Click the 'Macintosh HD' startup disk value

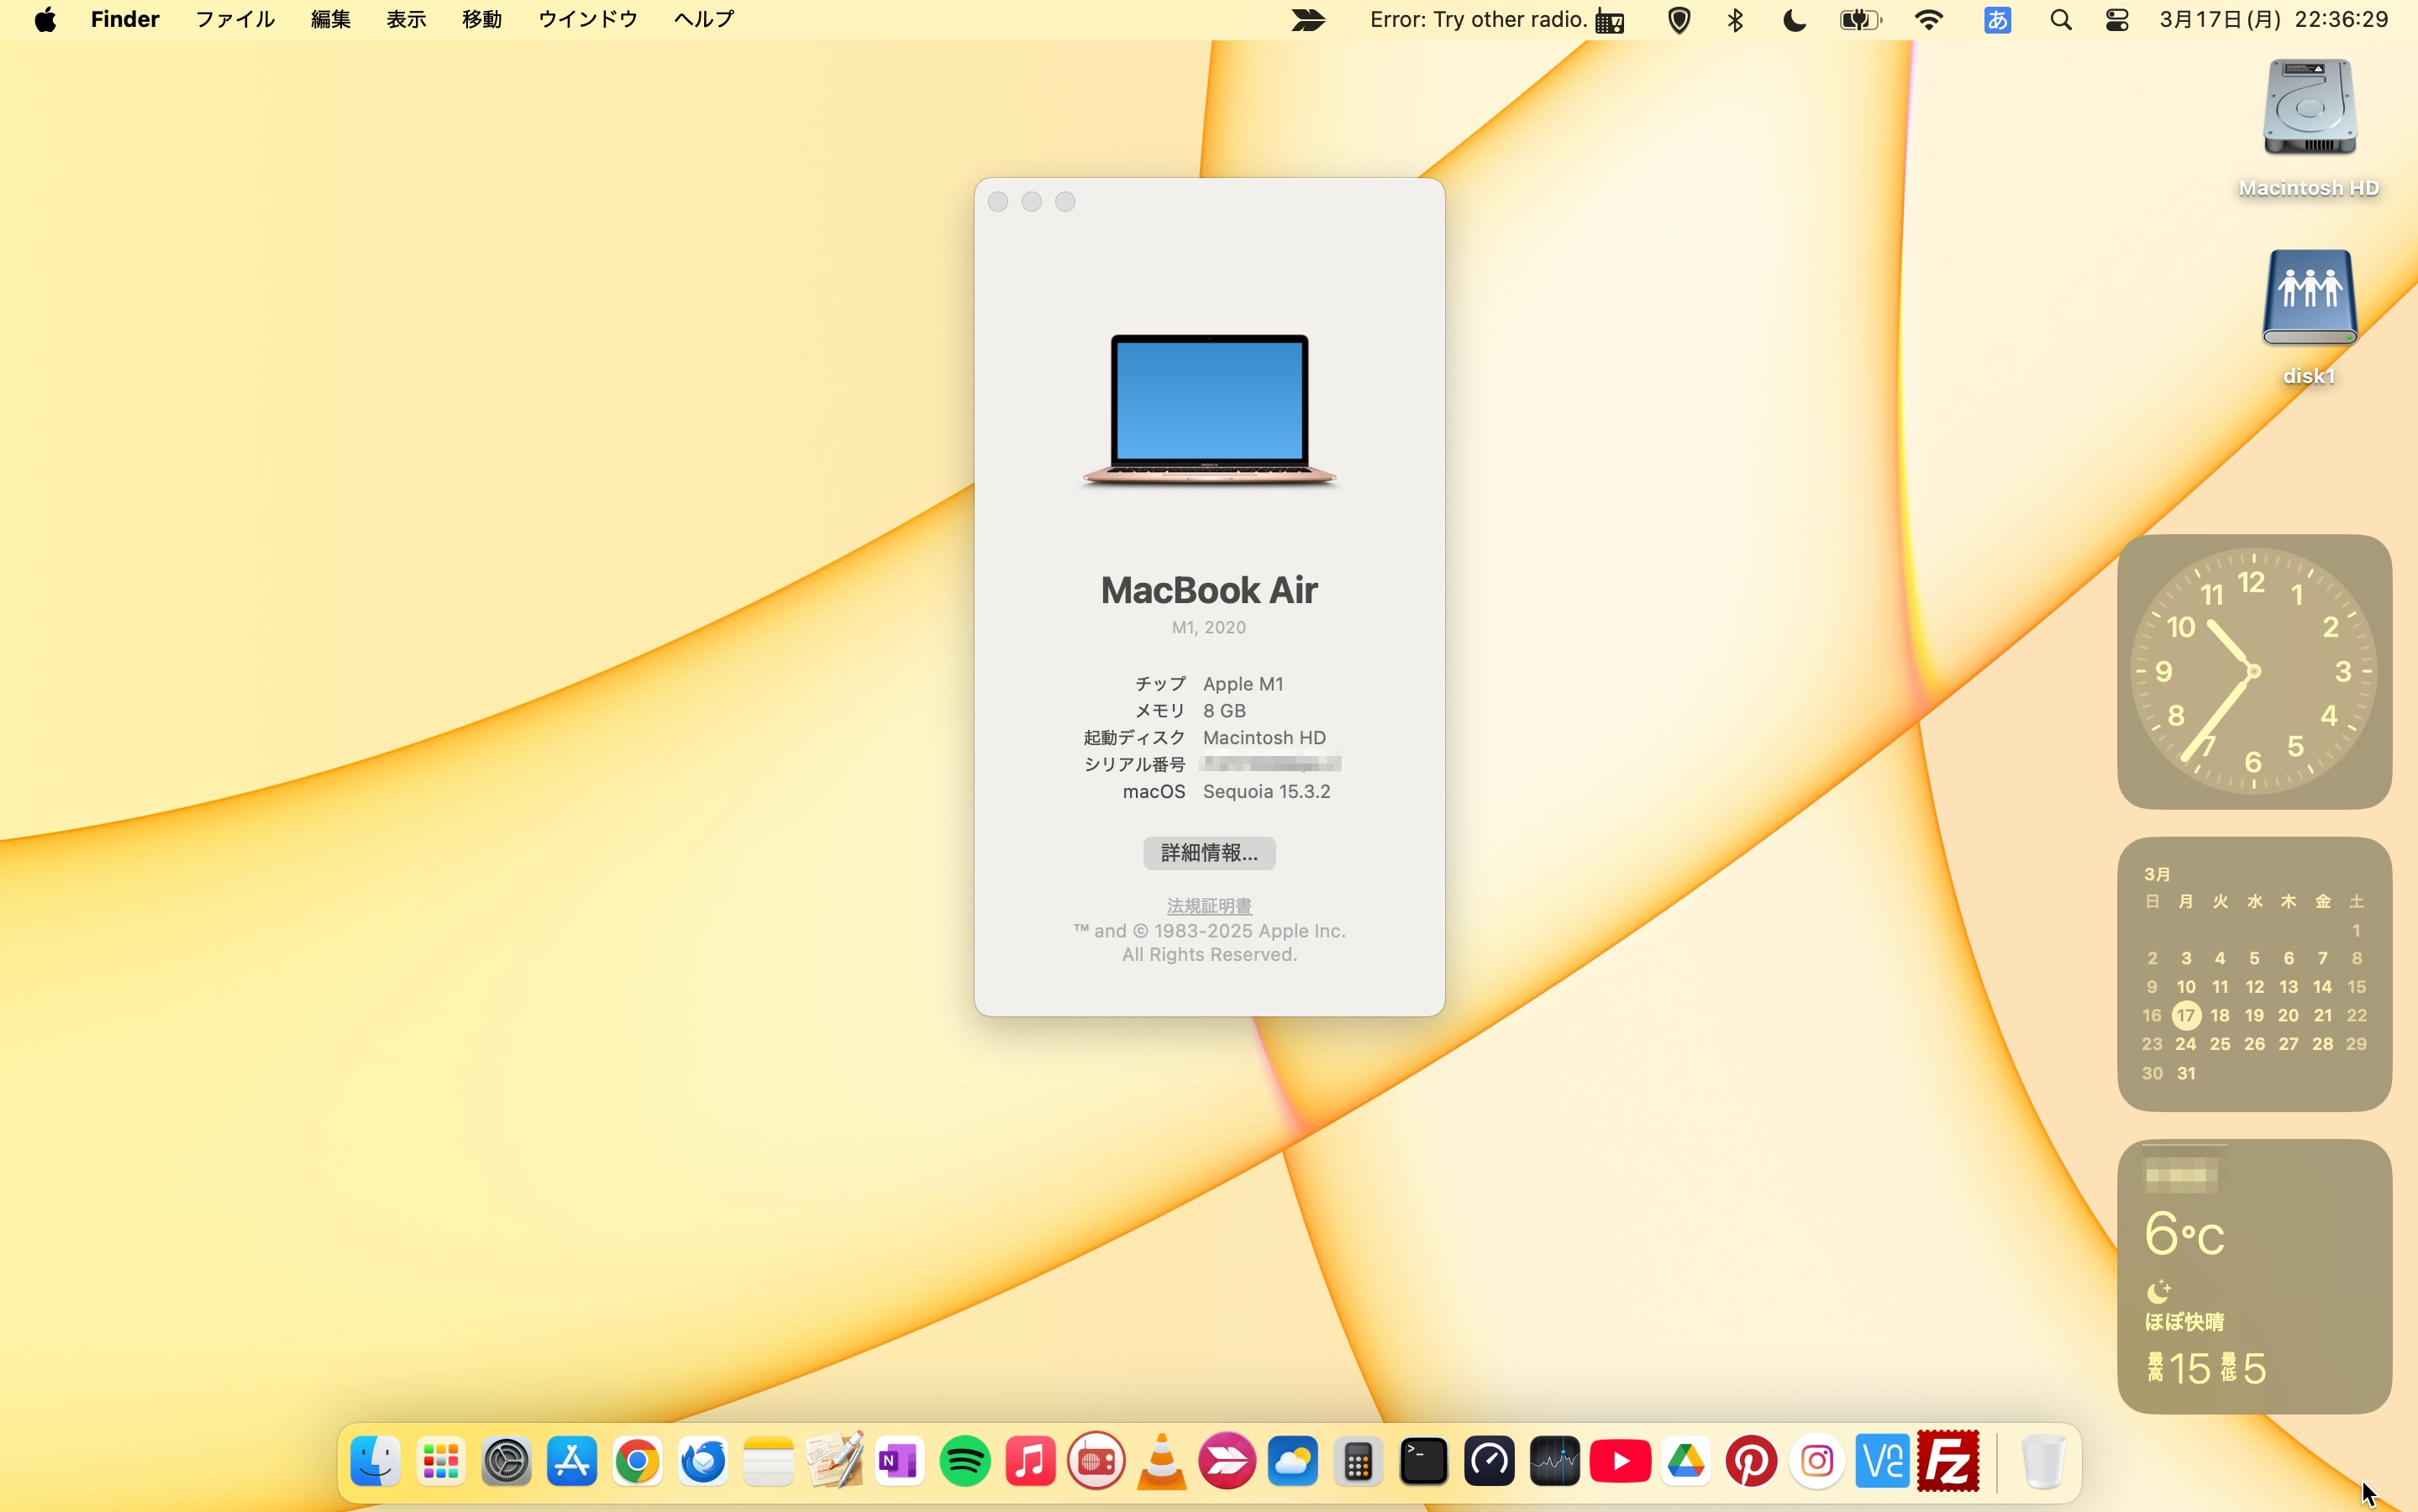(1264, 738)
